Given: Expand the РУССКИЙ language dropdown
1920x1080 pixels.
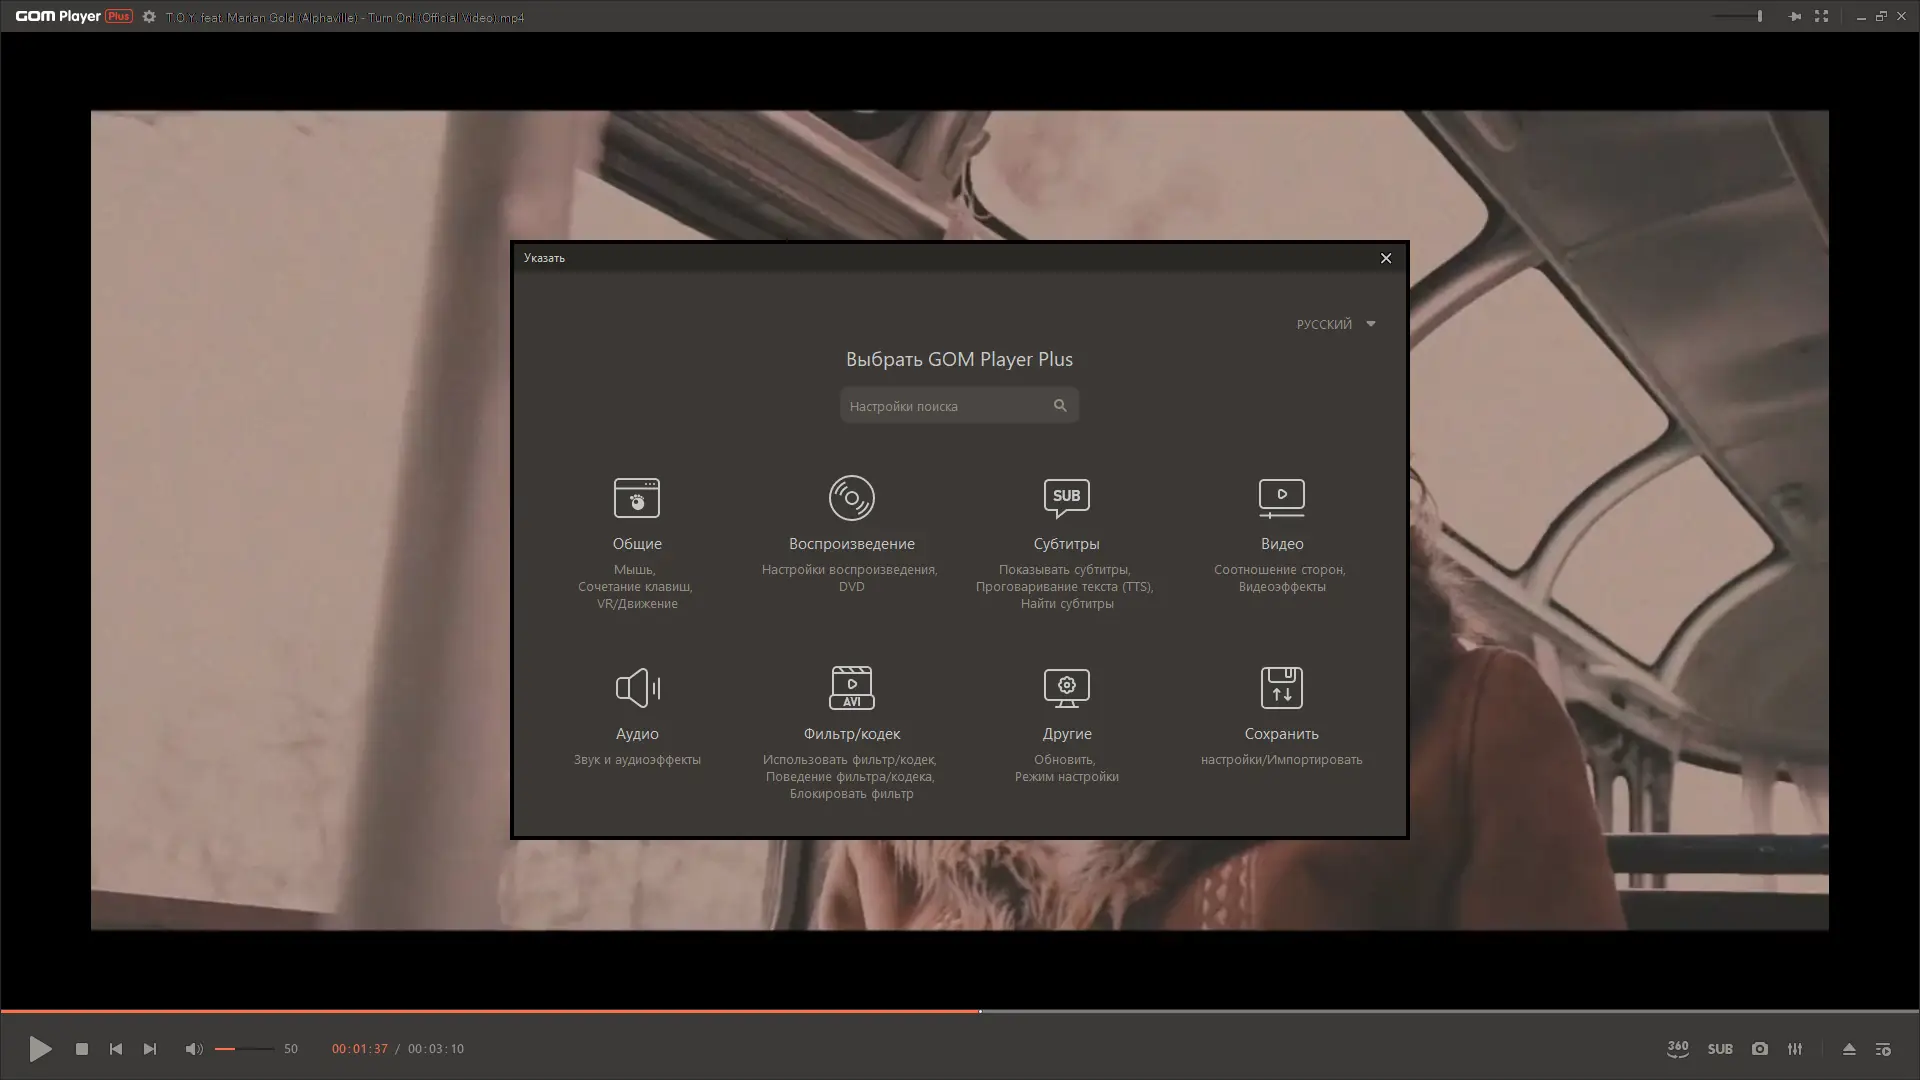Looking at the screenshot, I should (x=1336, y=324).
